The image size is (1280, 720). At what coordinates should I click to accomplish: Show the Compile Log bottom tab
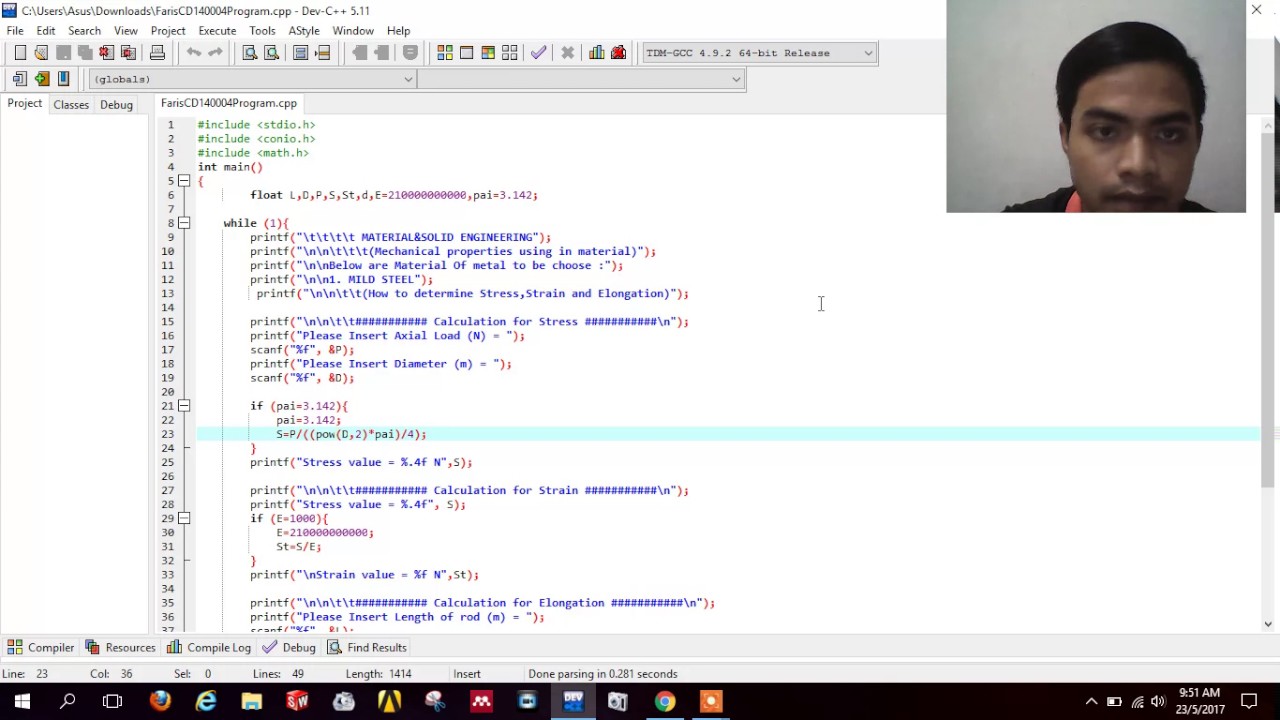tap(210, 647)
